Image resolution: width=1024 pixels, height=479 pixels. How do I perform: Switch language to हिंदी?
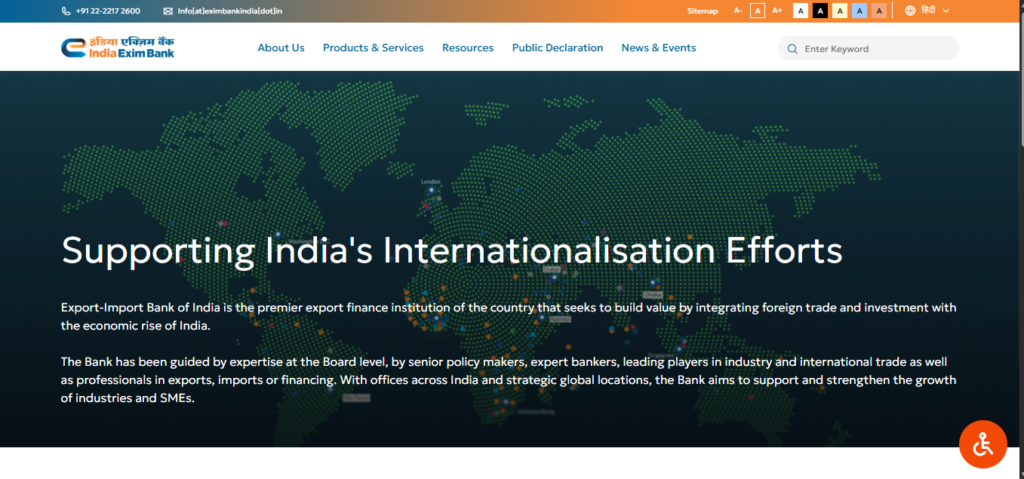pos(928,10)
